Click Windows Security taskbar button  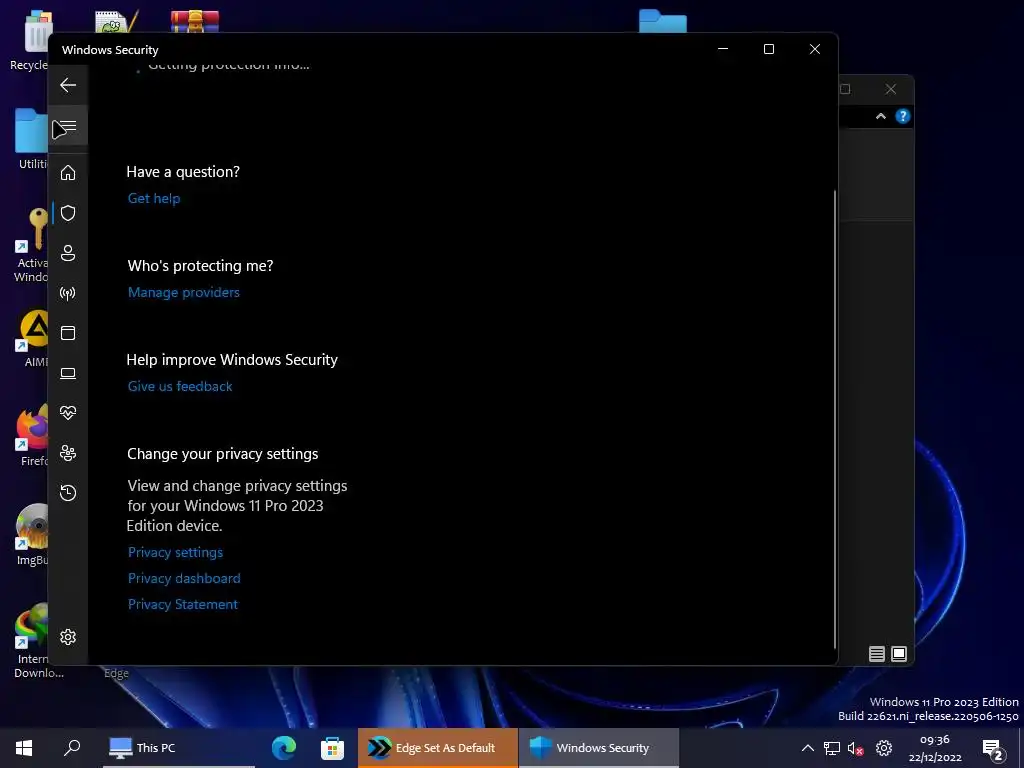click(x=599, y=748)
